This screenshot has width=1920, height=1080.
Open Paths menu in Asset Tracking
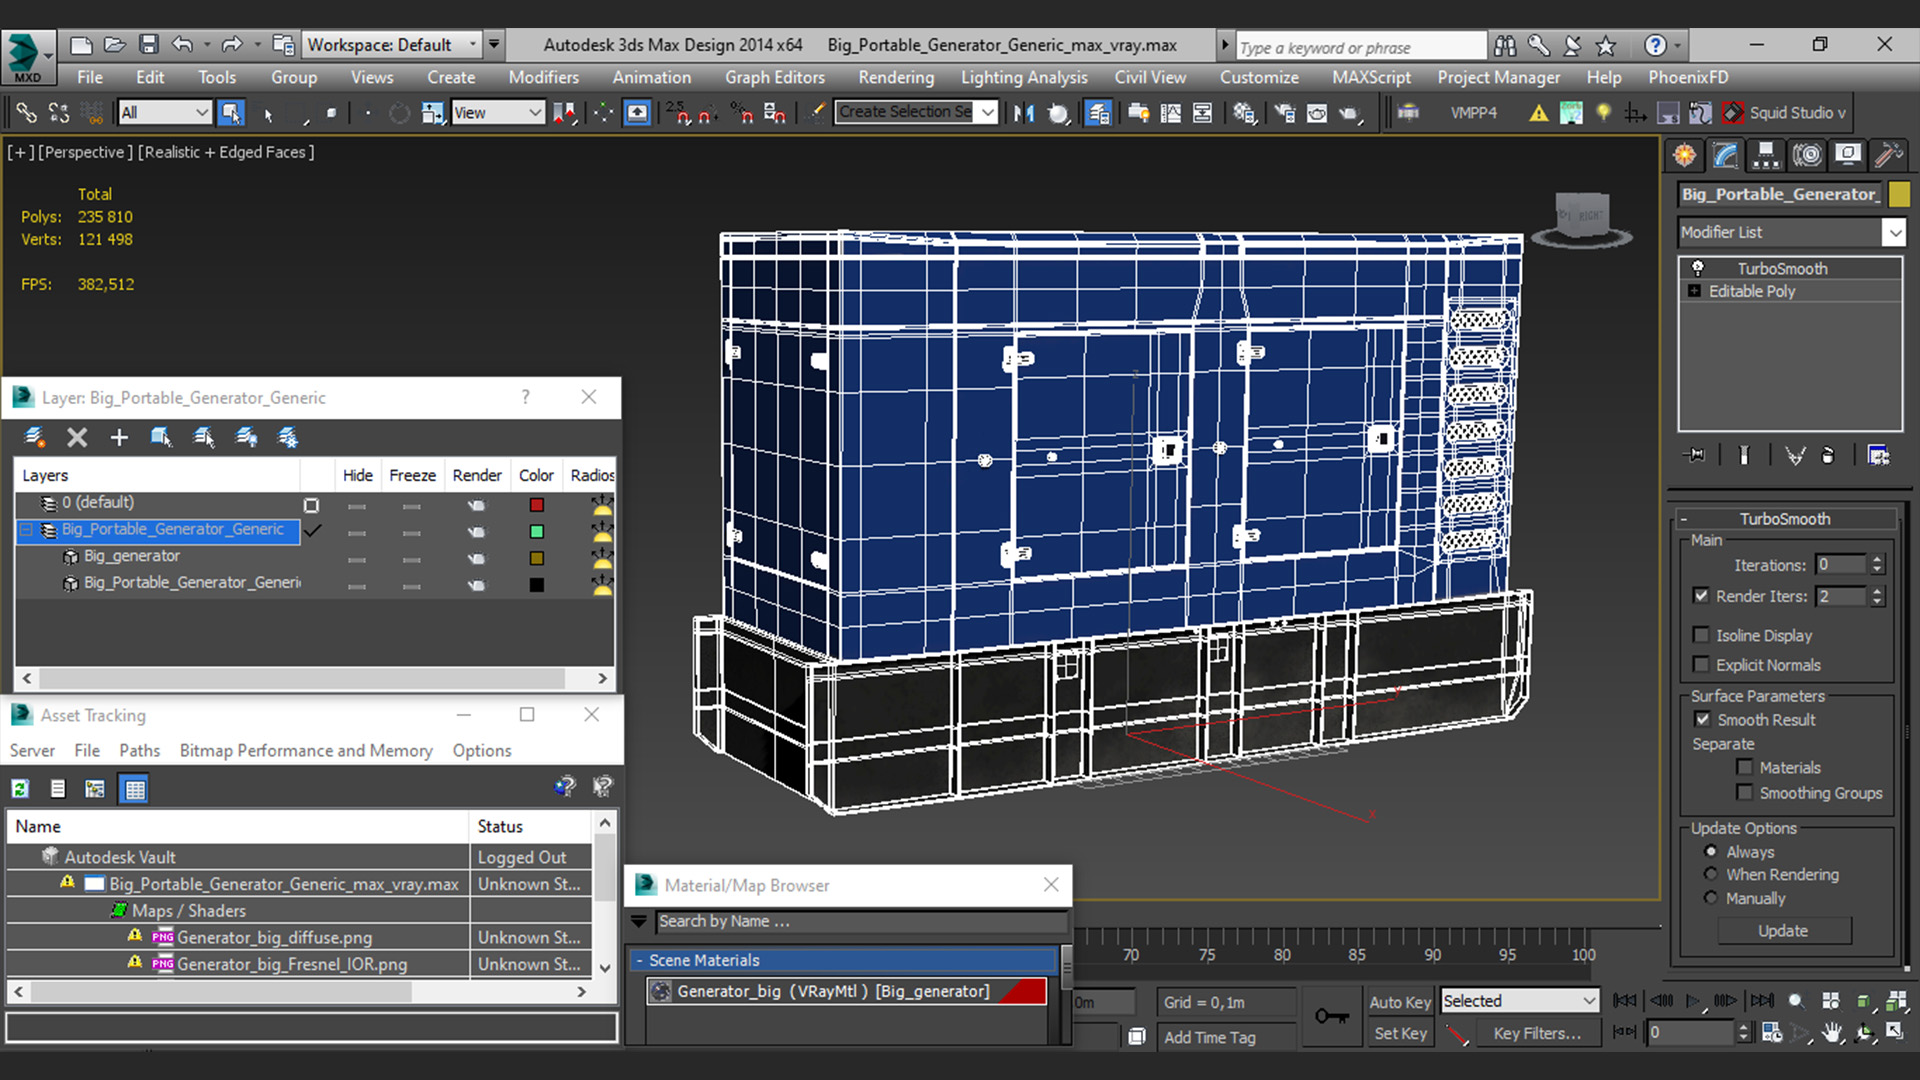click(x=139, y=751)
